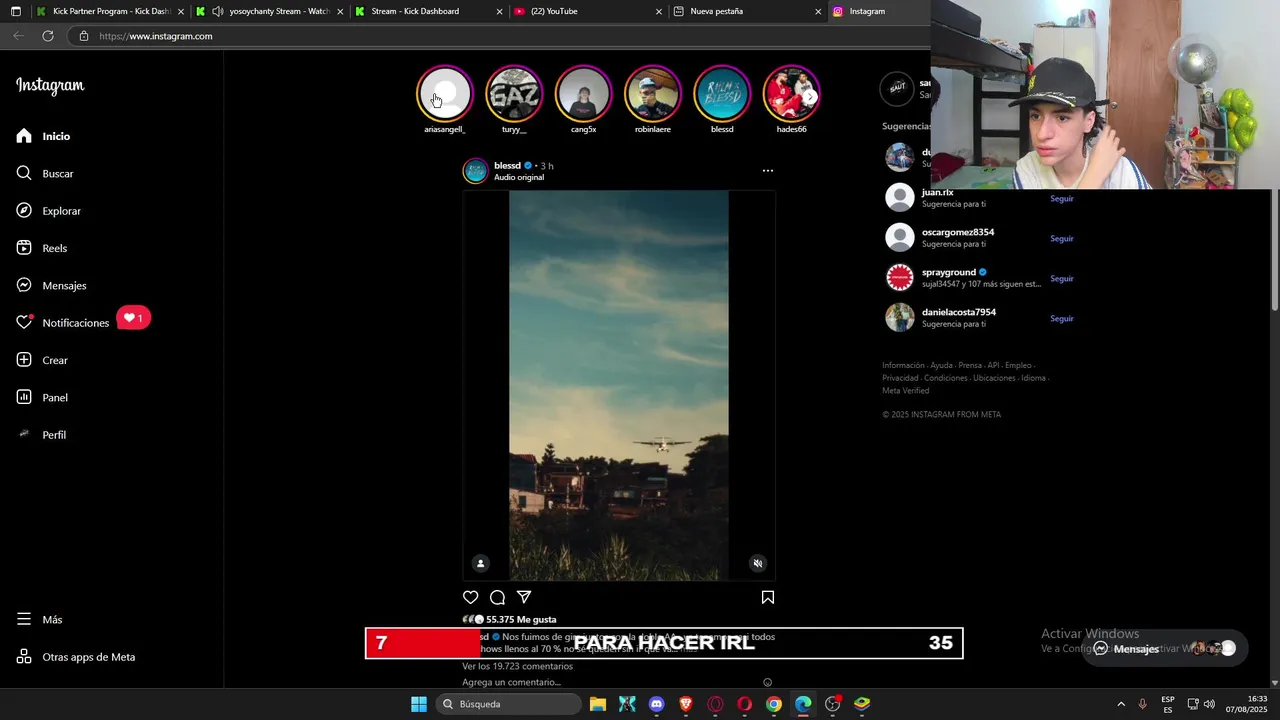Open cang5x story
This screenshot has width=1280, height=720.
click(x=583, y=94)
